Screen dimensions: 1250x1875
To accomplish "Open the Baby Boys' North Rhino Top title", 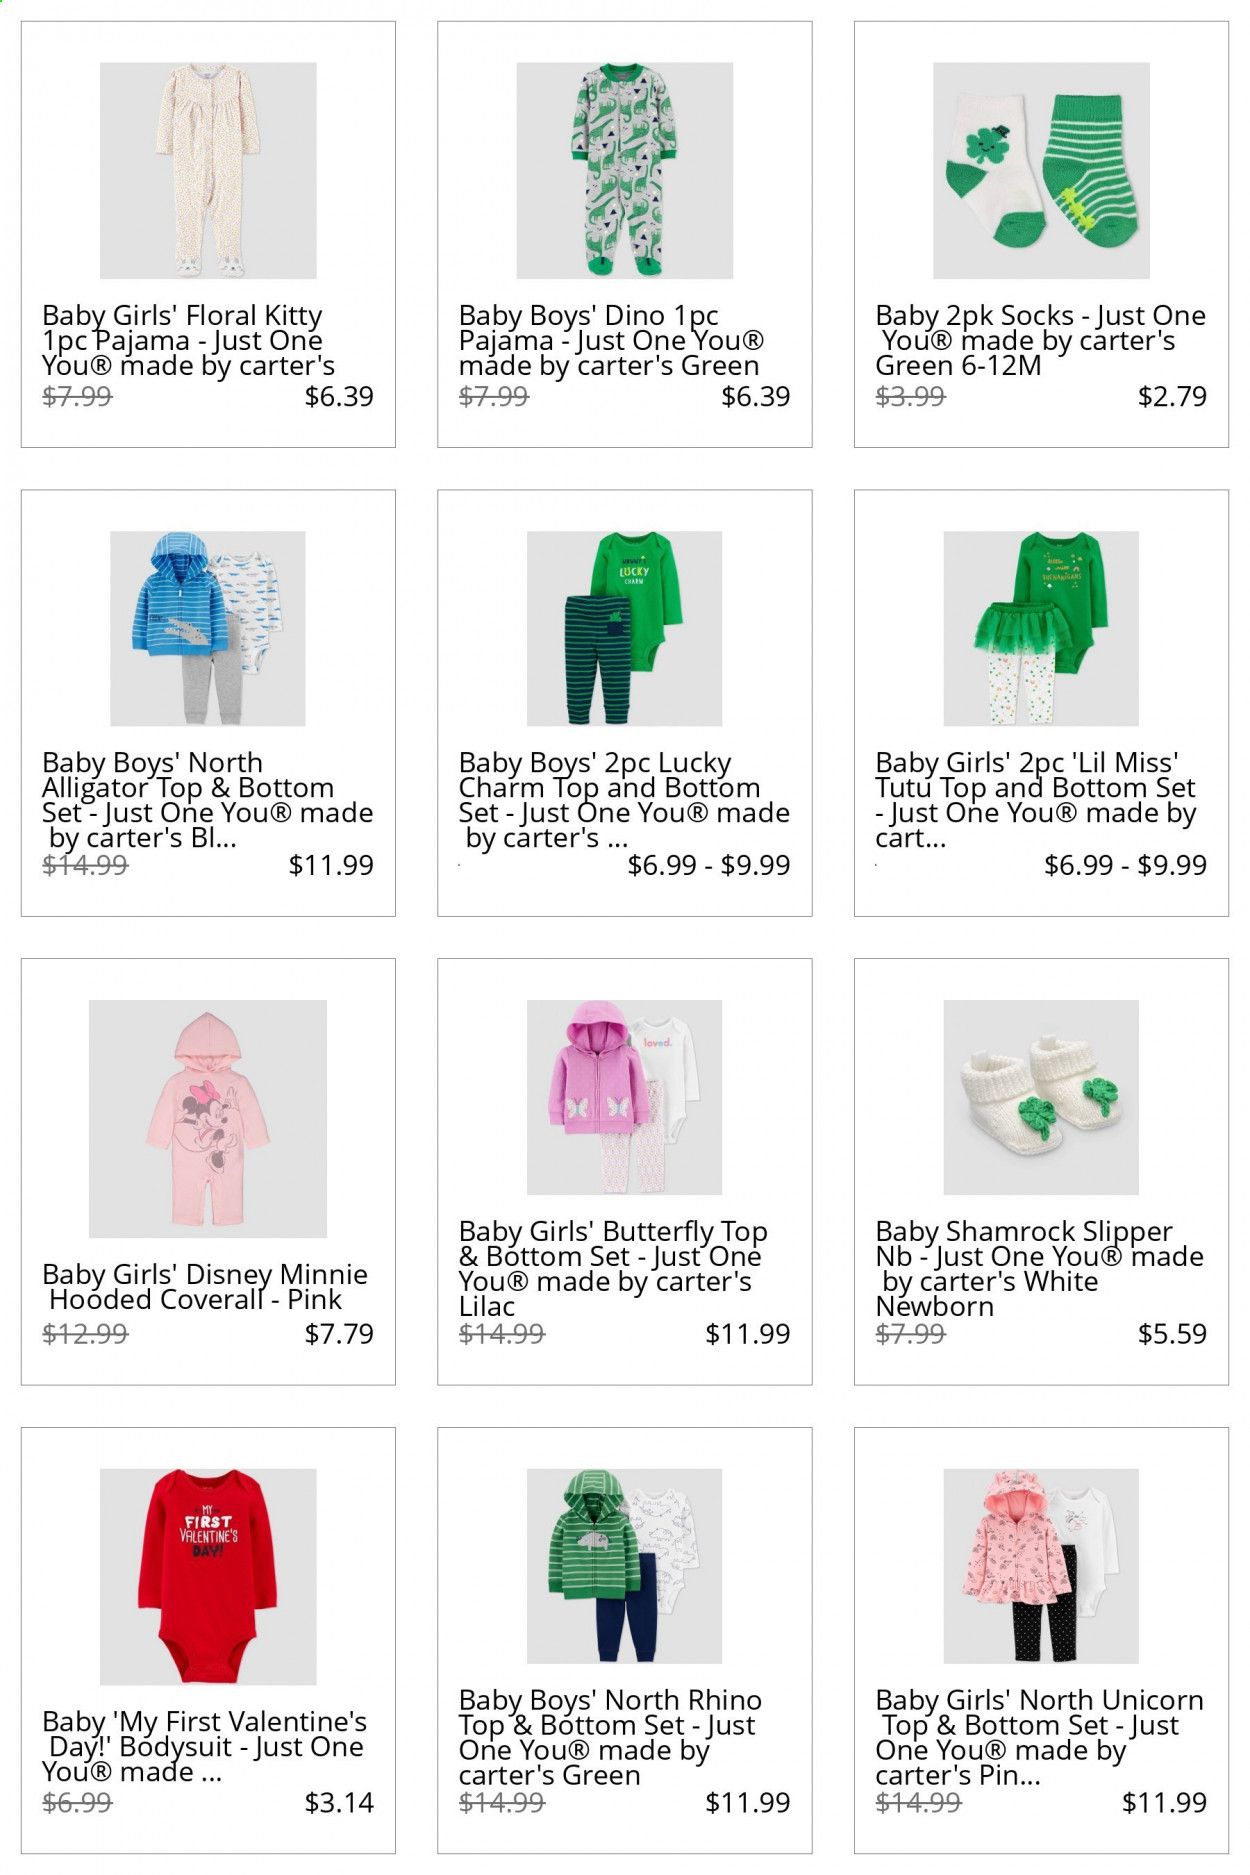I will (x=610, y=1738).
